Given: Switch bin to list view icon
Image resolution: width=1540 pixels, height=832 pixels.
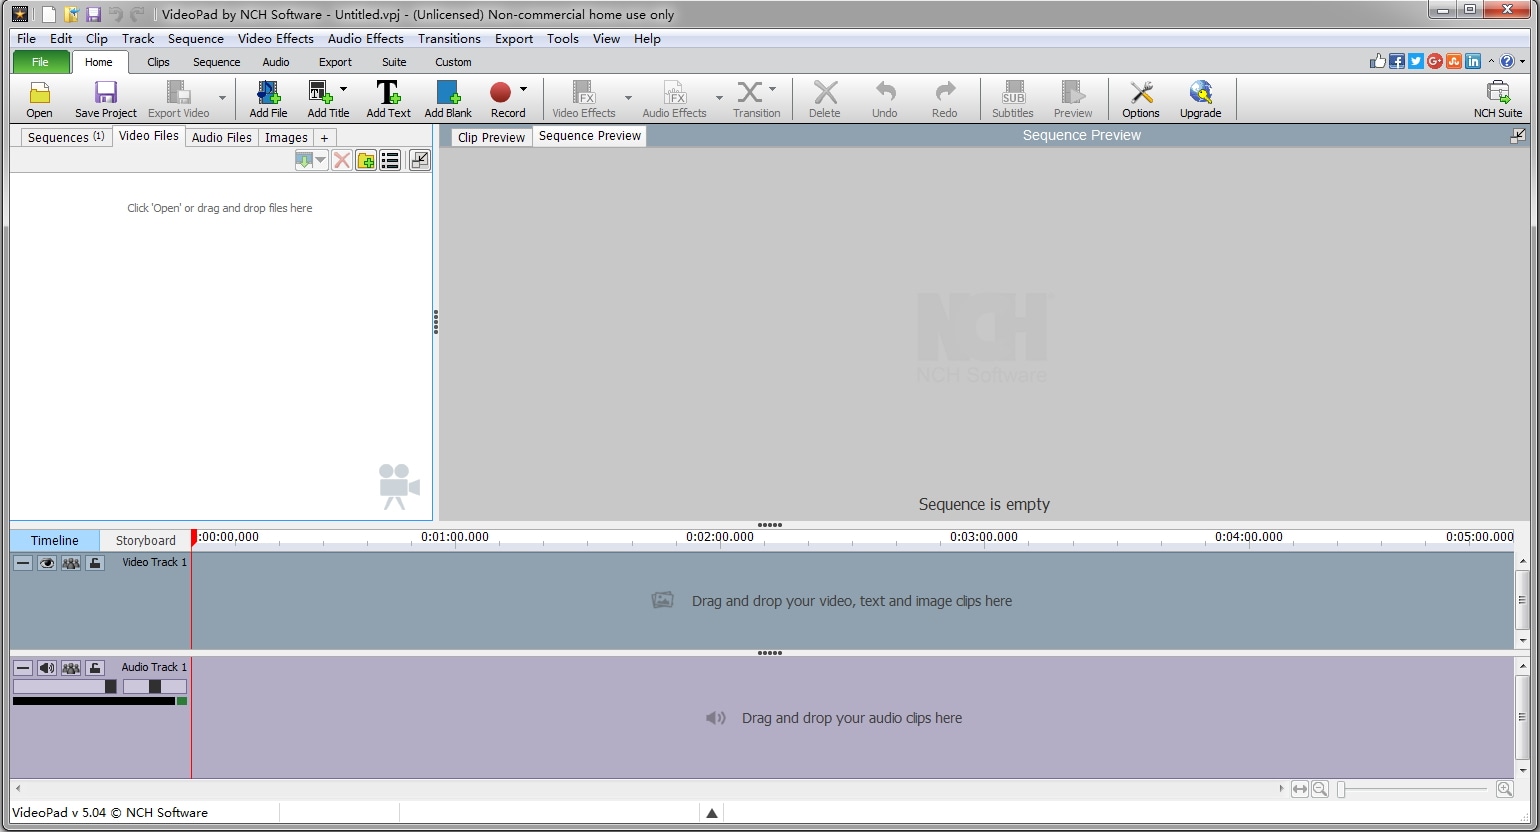Looking at the screenshot, I should 390,160.
